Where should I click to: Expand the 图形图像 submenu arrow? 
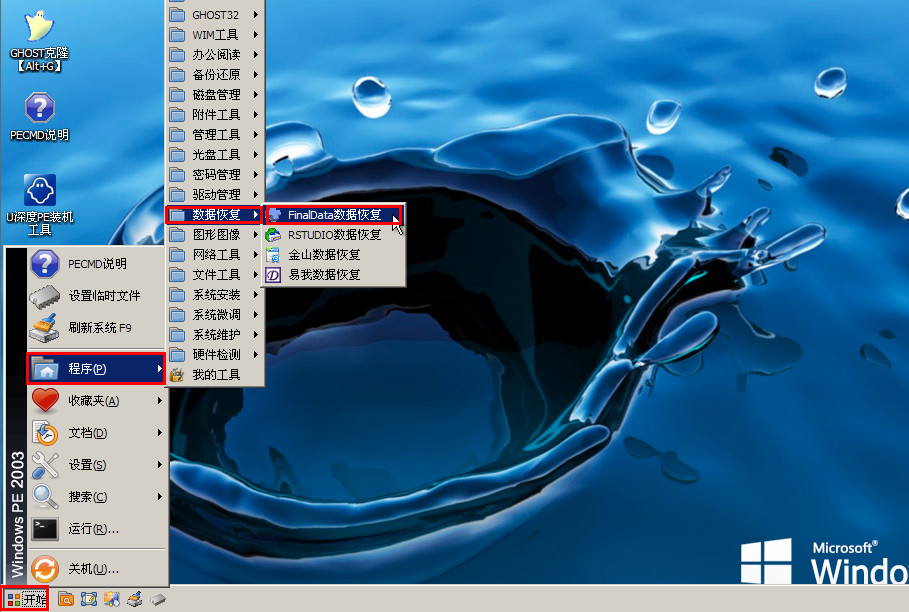256,235
